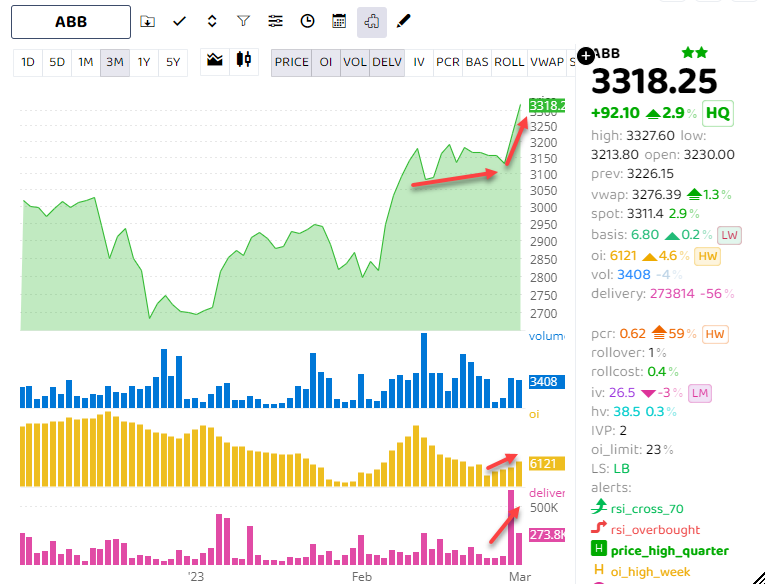Click the HQ badge

[x=718, y=113]
